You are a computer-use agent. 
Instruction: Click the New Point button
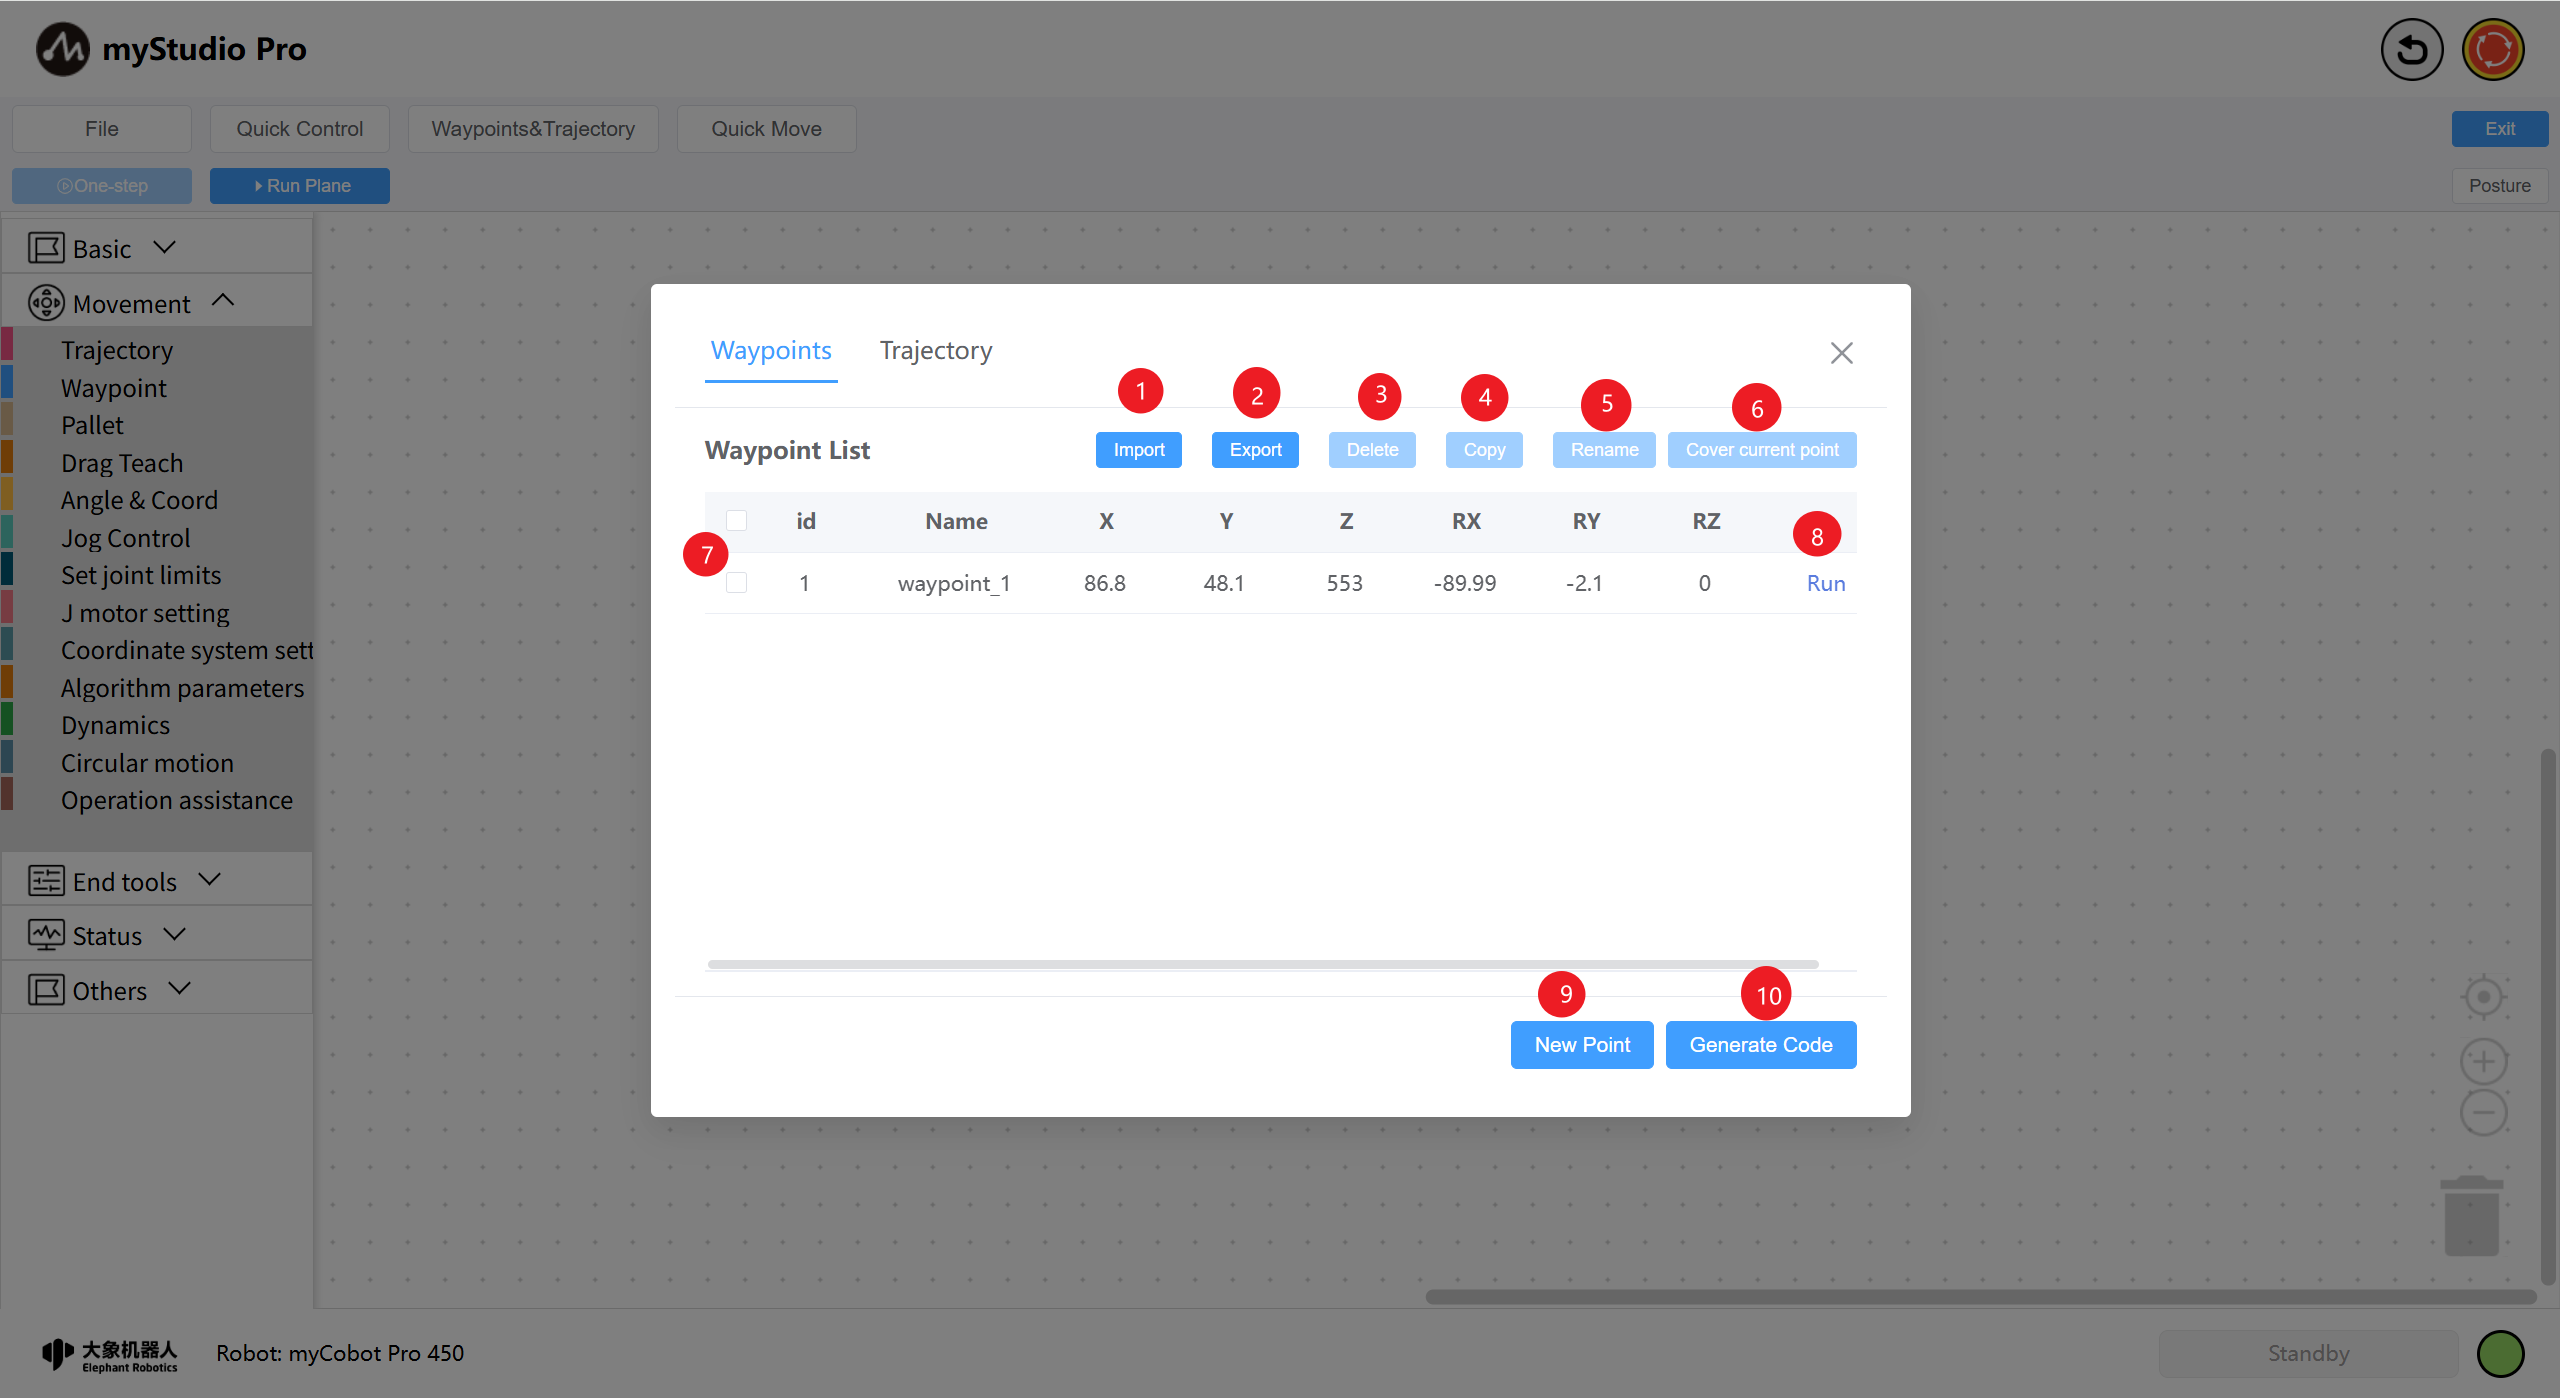pos(1581,1045)
